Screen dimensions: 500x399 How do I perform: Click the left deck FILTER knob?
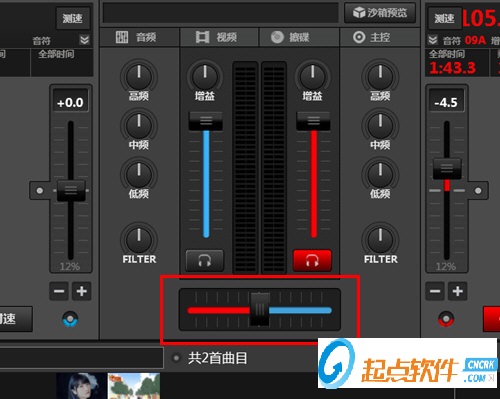[139, 239]
